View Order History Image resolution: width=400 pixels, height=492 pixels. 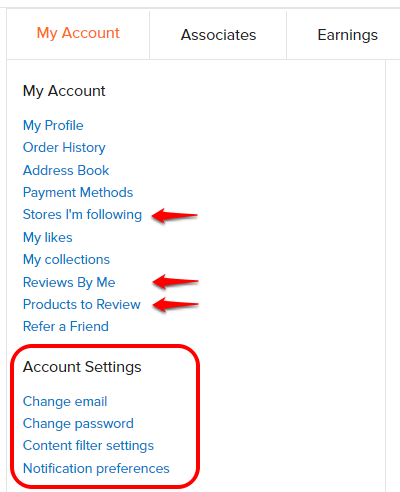(64, 148)
